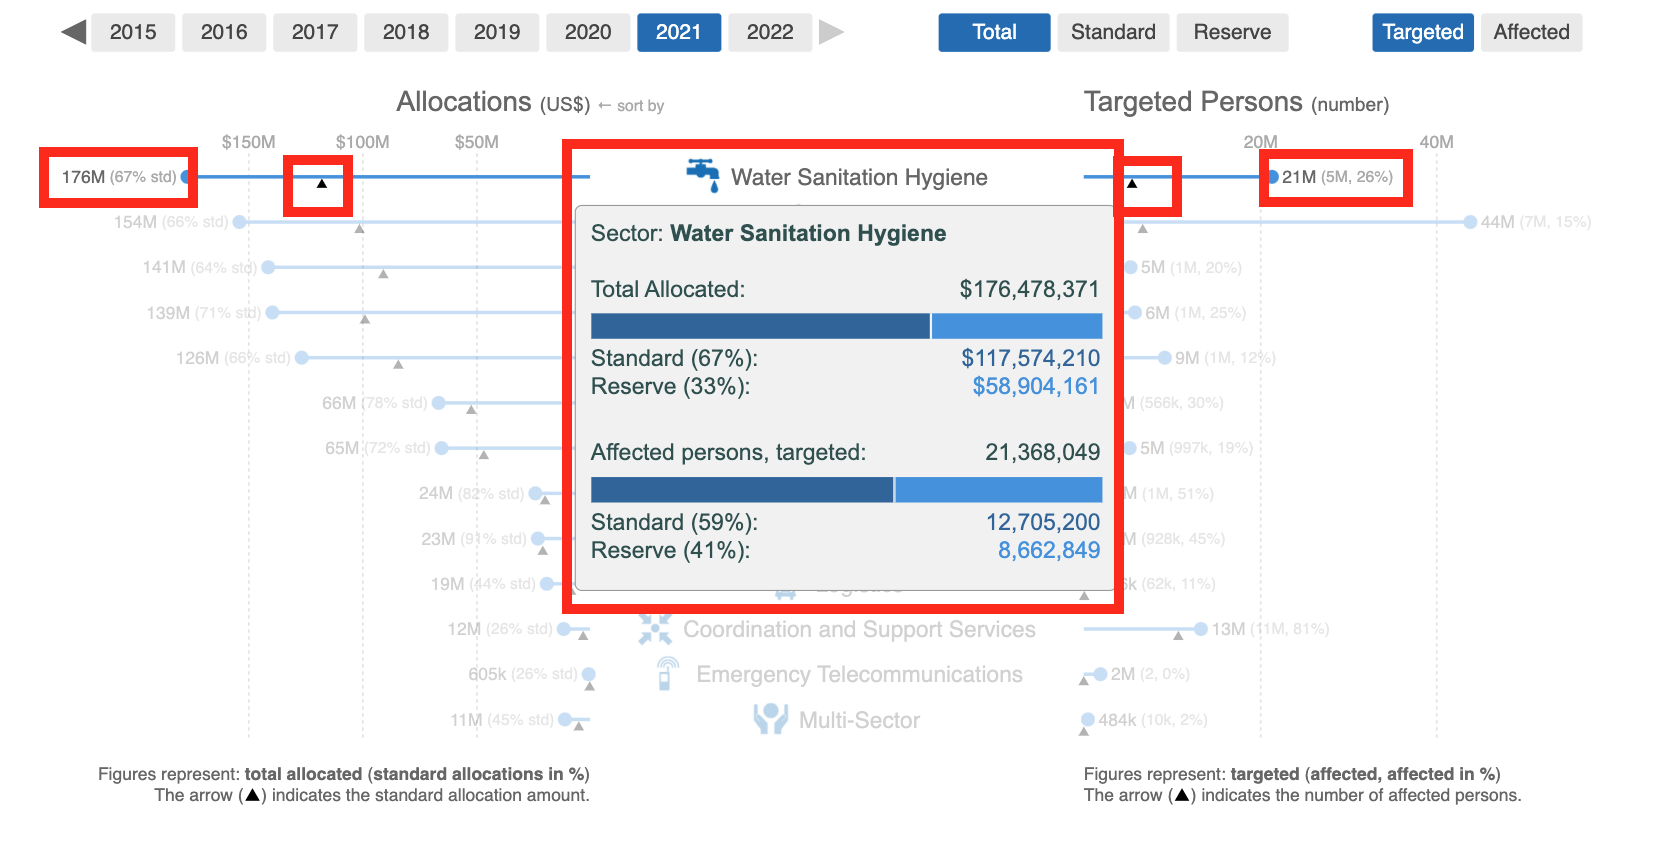This screenshot has height=844, width=1654.
Task: Go to later years with right arrow
Action: [831, 32]
